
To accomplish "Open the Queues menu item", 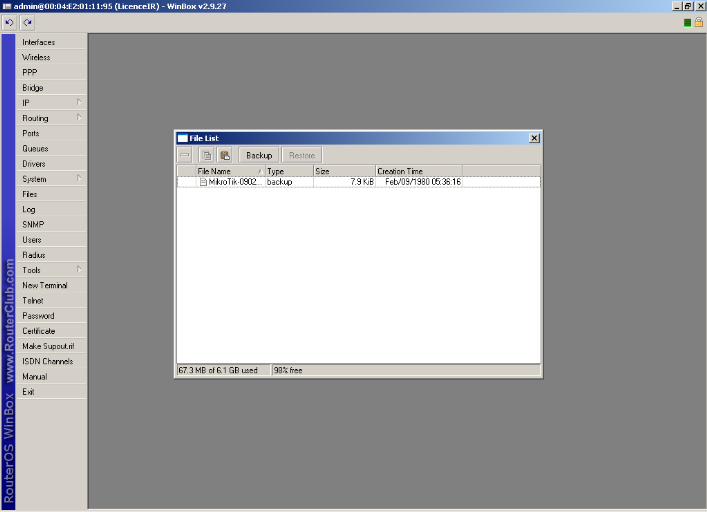I will (x=51, y=149).
